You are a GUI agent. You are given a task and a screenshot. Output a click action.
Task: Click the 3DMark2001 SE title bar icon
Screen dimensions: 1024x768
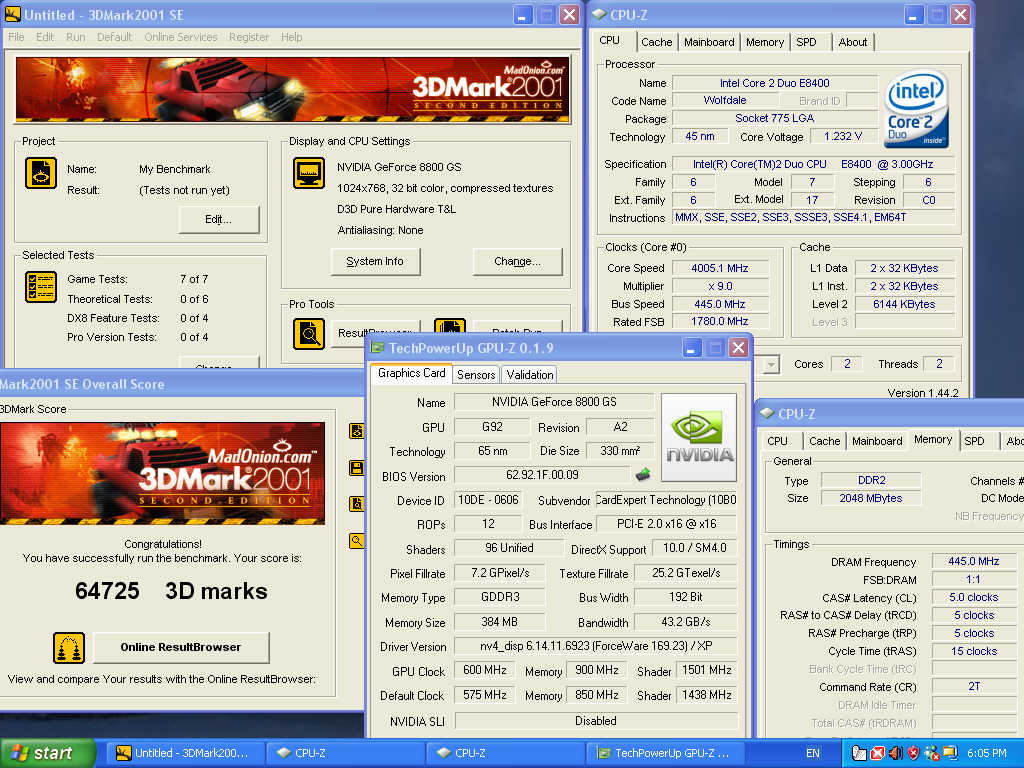pos(12,14)
